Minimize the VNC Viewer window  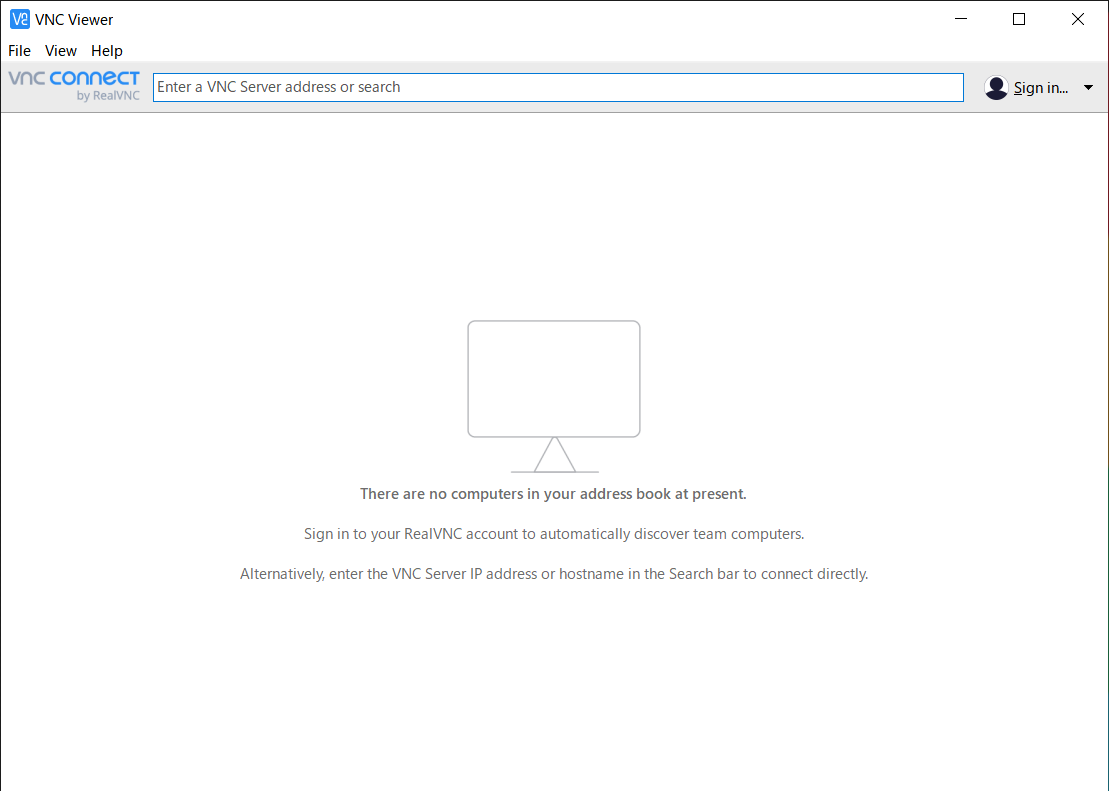(960, 19)
